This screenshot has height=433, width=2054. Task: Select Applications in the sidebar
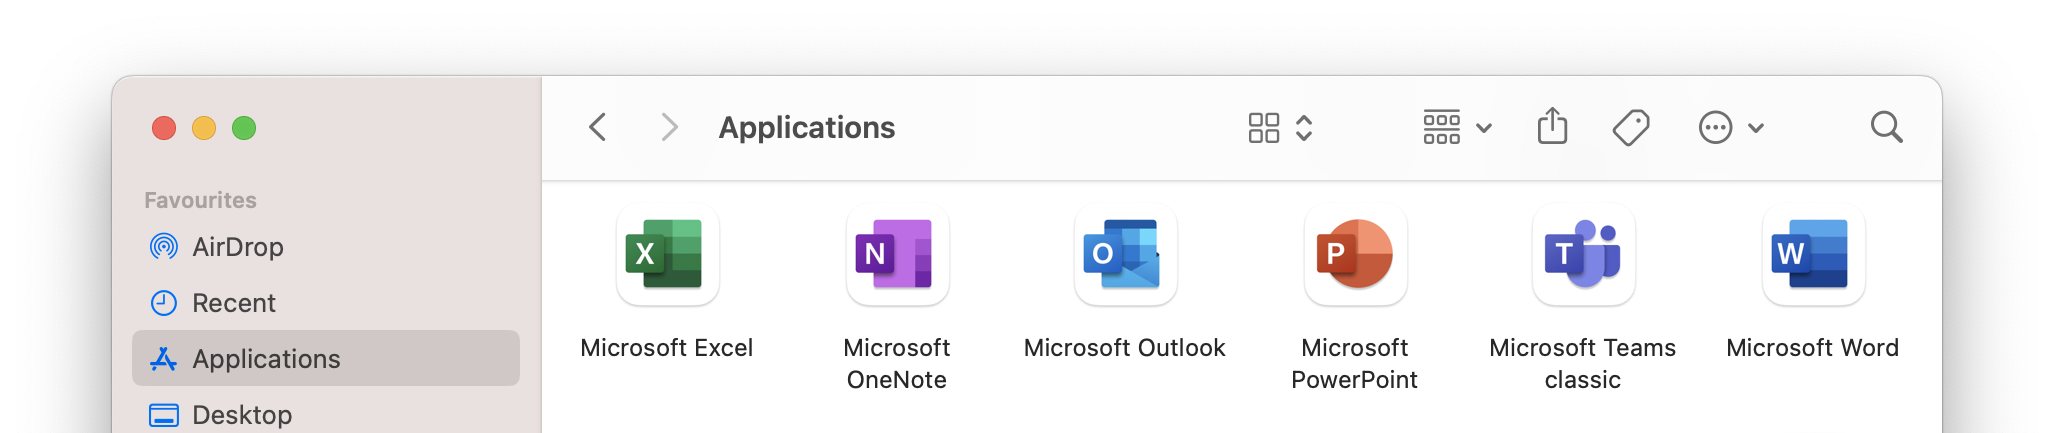pyautogui.click(x=266, y=359)
